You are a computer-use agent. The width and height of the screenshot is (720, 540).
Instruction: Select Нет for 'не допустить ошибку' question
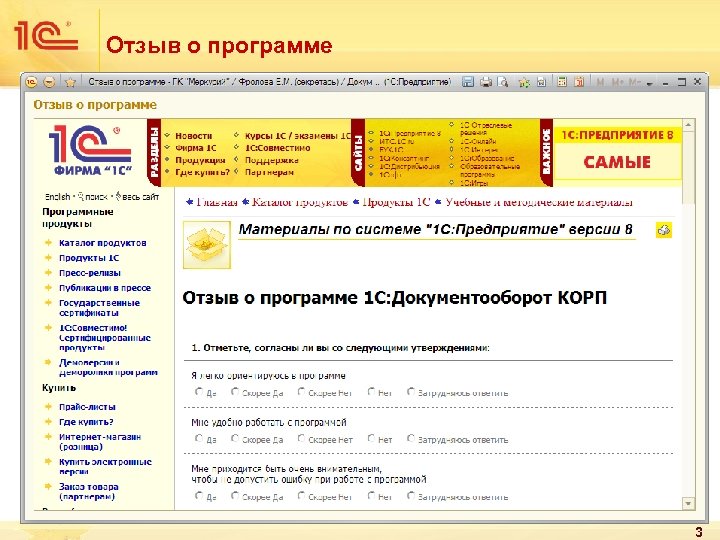pos(371,495)
